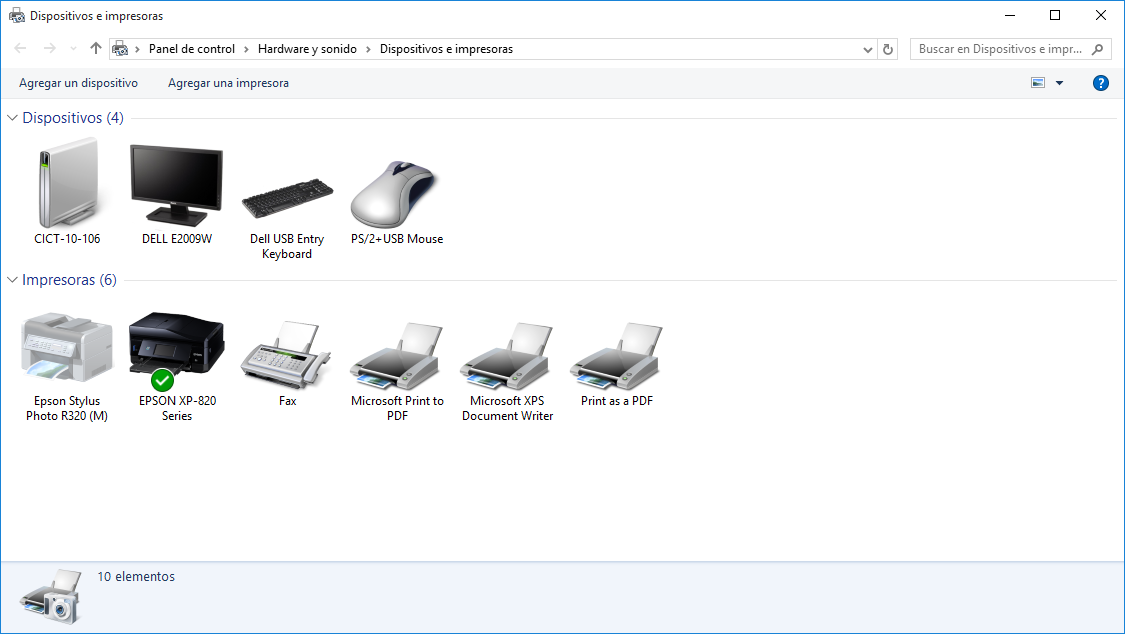Open the help question mark button
The image size is (1125, 634).
pyautogui.click(x=1101, y=83)
